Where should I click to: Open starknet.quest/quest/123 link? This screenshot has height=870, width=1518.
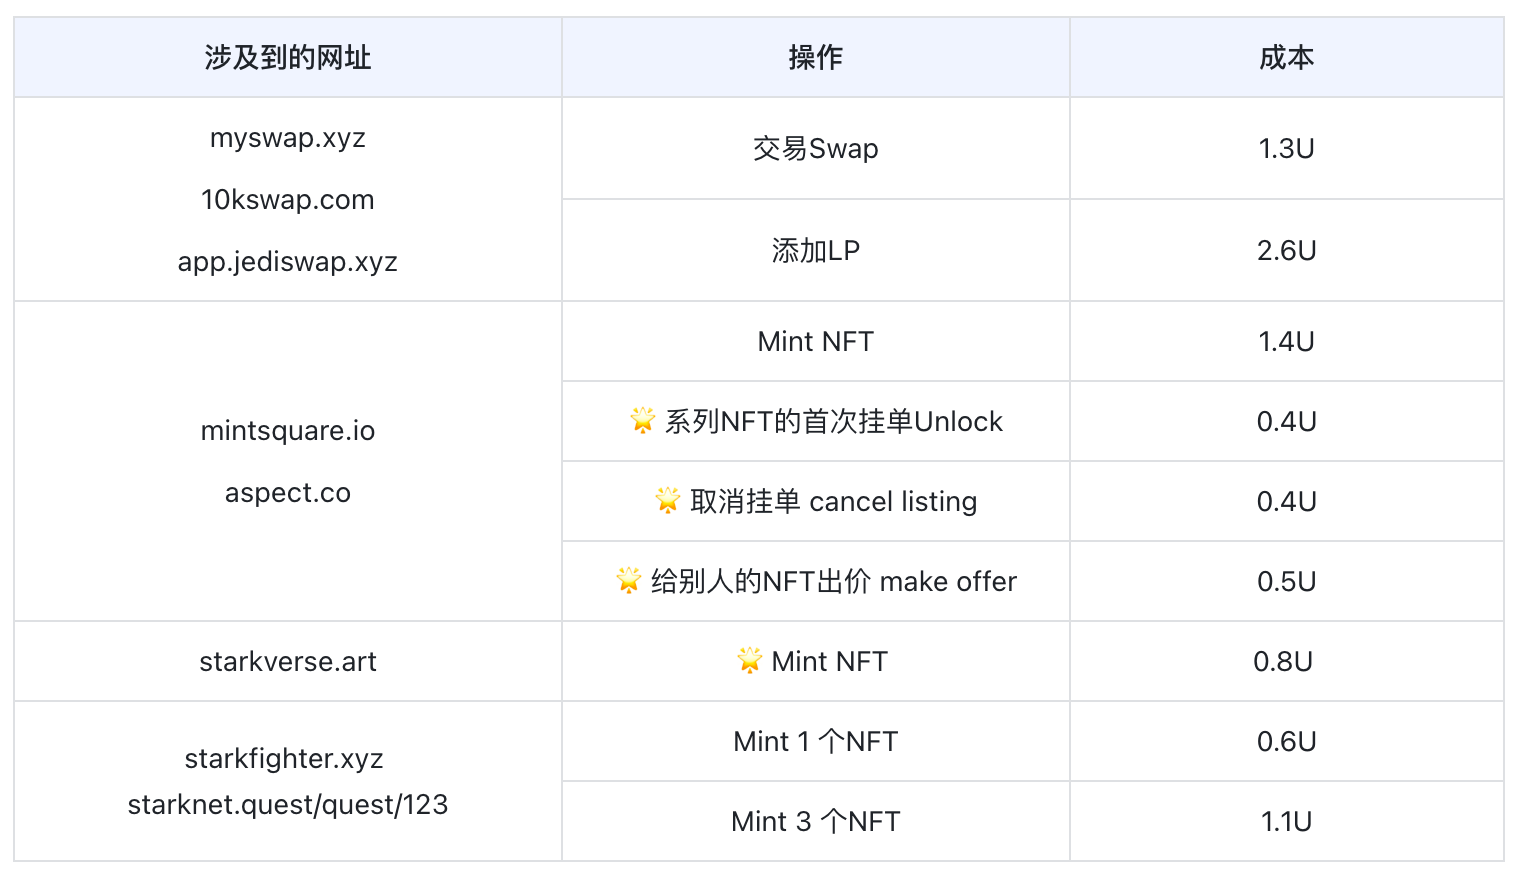coord(288,805)
